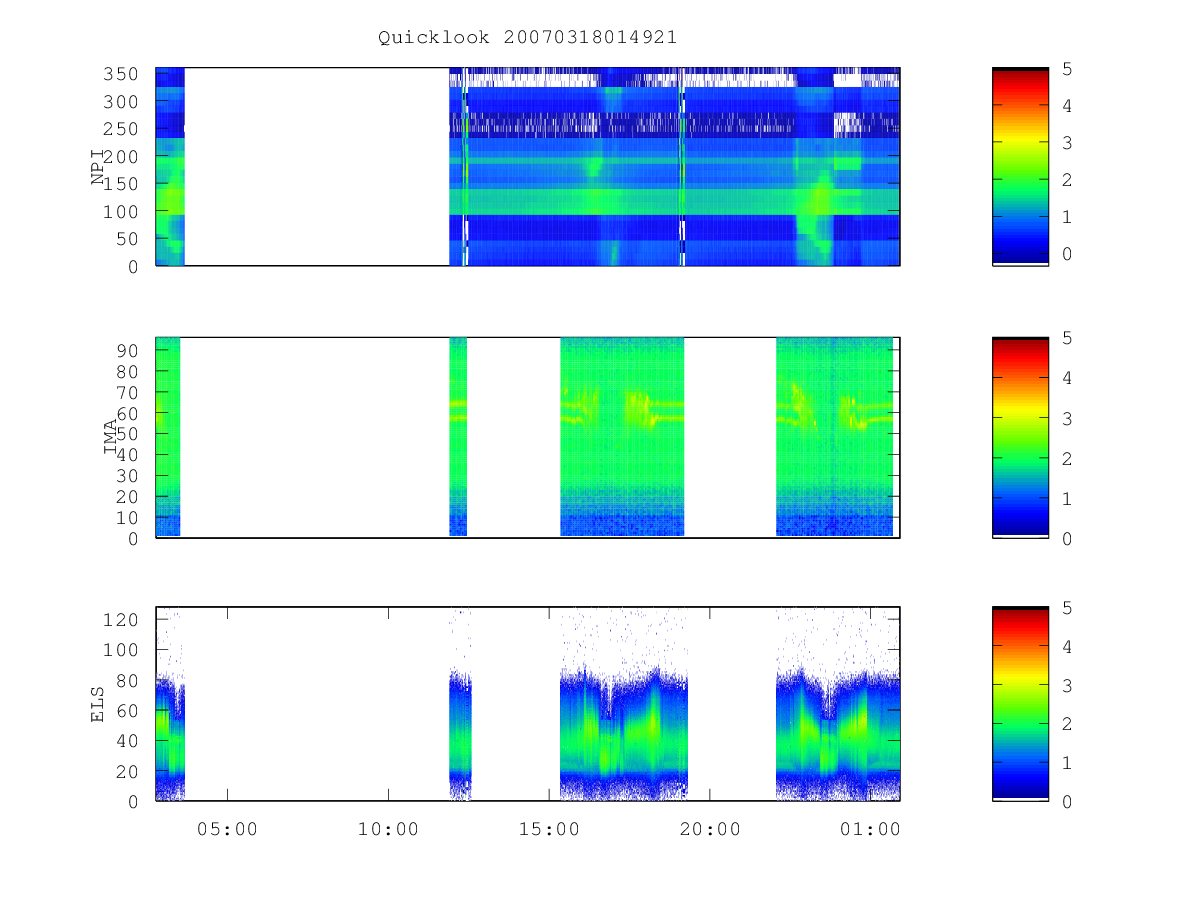
Task: Click the ELS axis label
Action: (98, 704)
